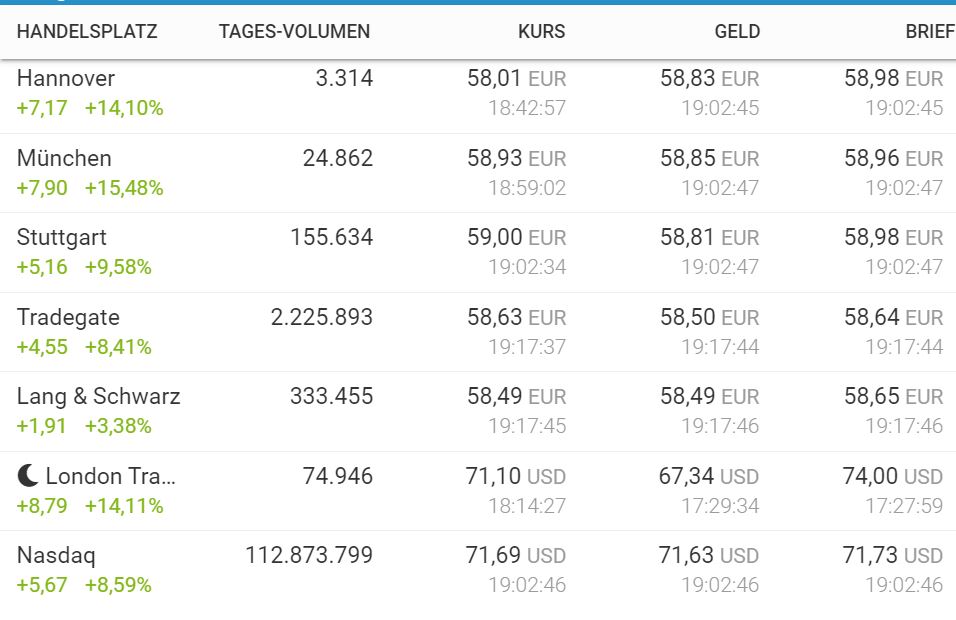This screenshot has width=956, height=620.
Task: Select the Nasdaq exchange row
Action: coord(56,556)
